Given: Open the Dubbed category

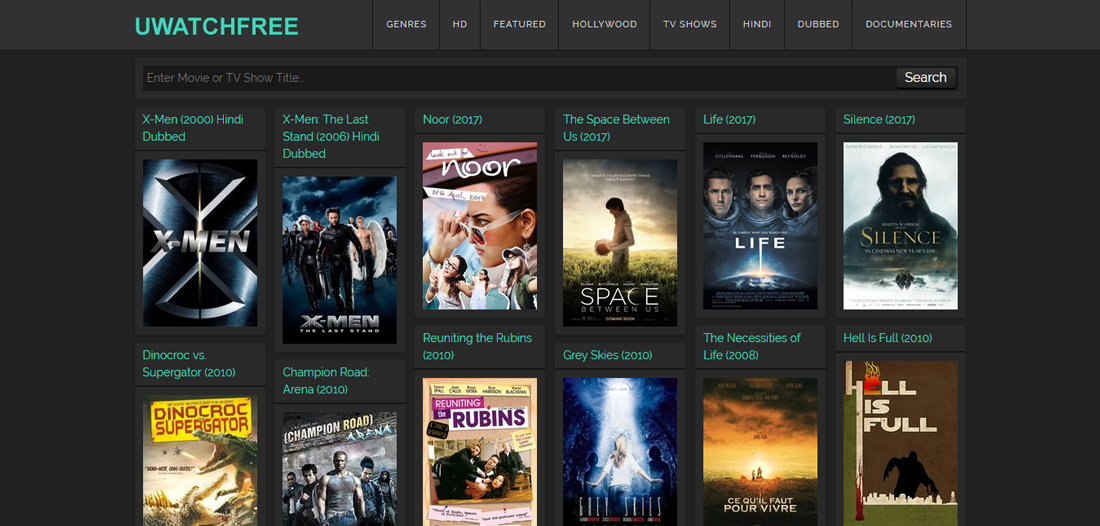Looking at the screenshot, I should coord(818,25).
